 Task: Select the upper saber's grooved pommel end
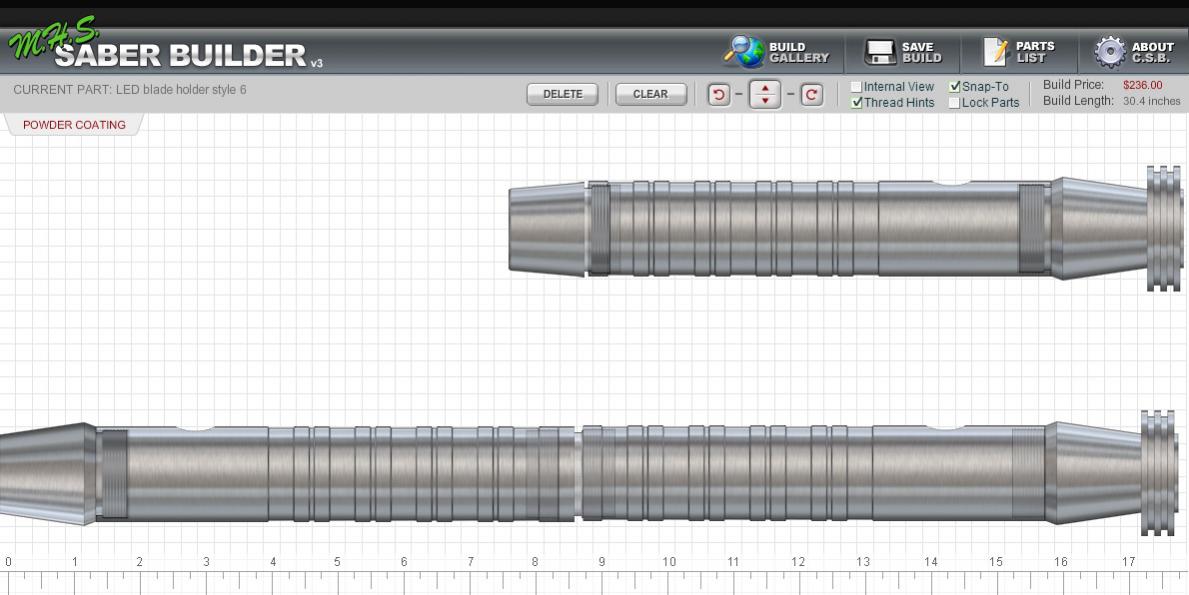click(x=1163, y=228)
